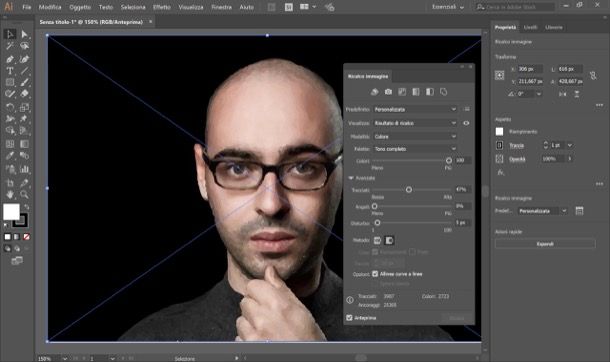610x362 pixels.
Task: Open the Predef Personalizzata dropdown in Properties
Action: pos(543,211)
